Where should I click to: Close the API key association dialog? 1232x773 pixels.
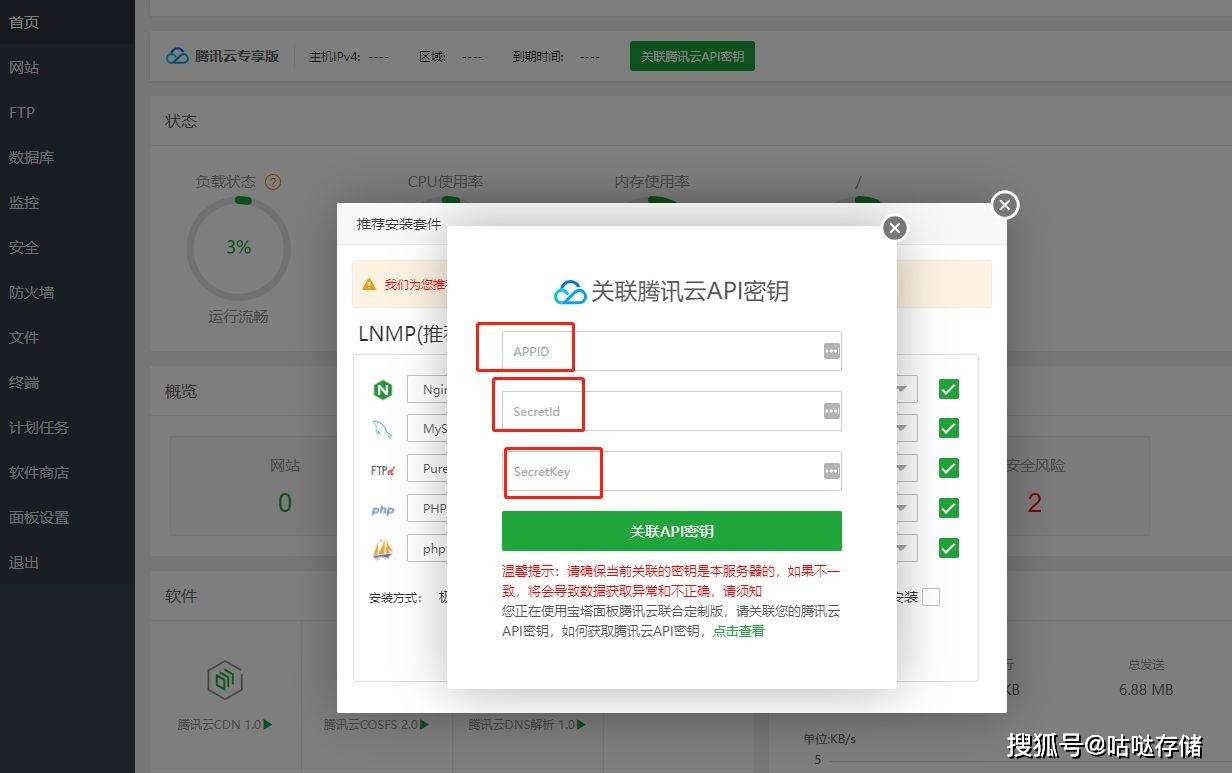tap(895, 228)
